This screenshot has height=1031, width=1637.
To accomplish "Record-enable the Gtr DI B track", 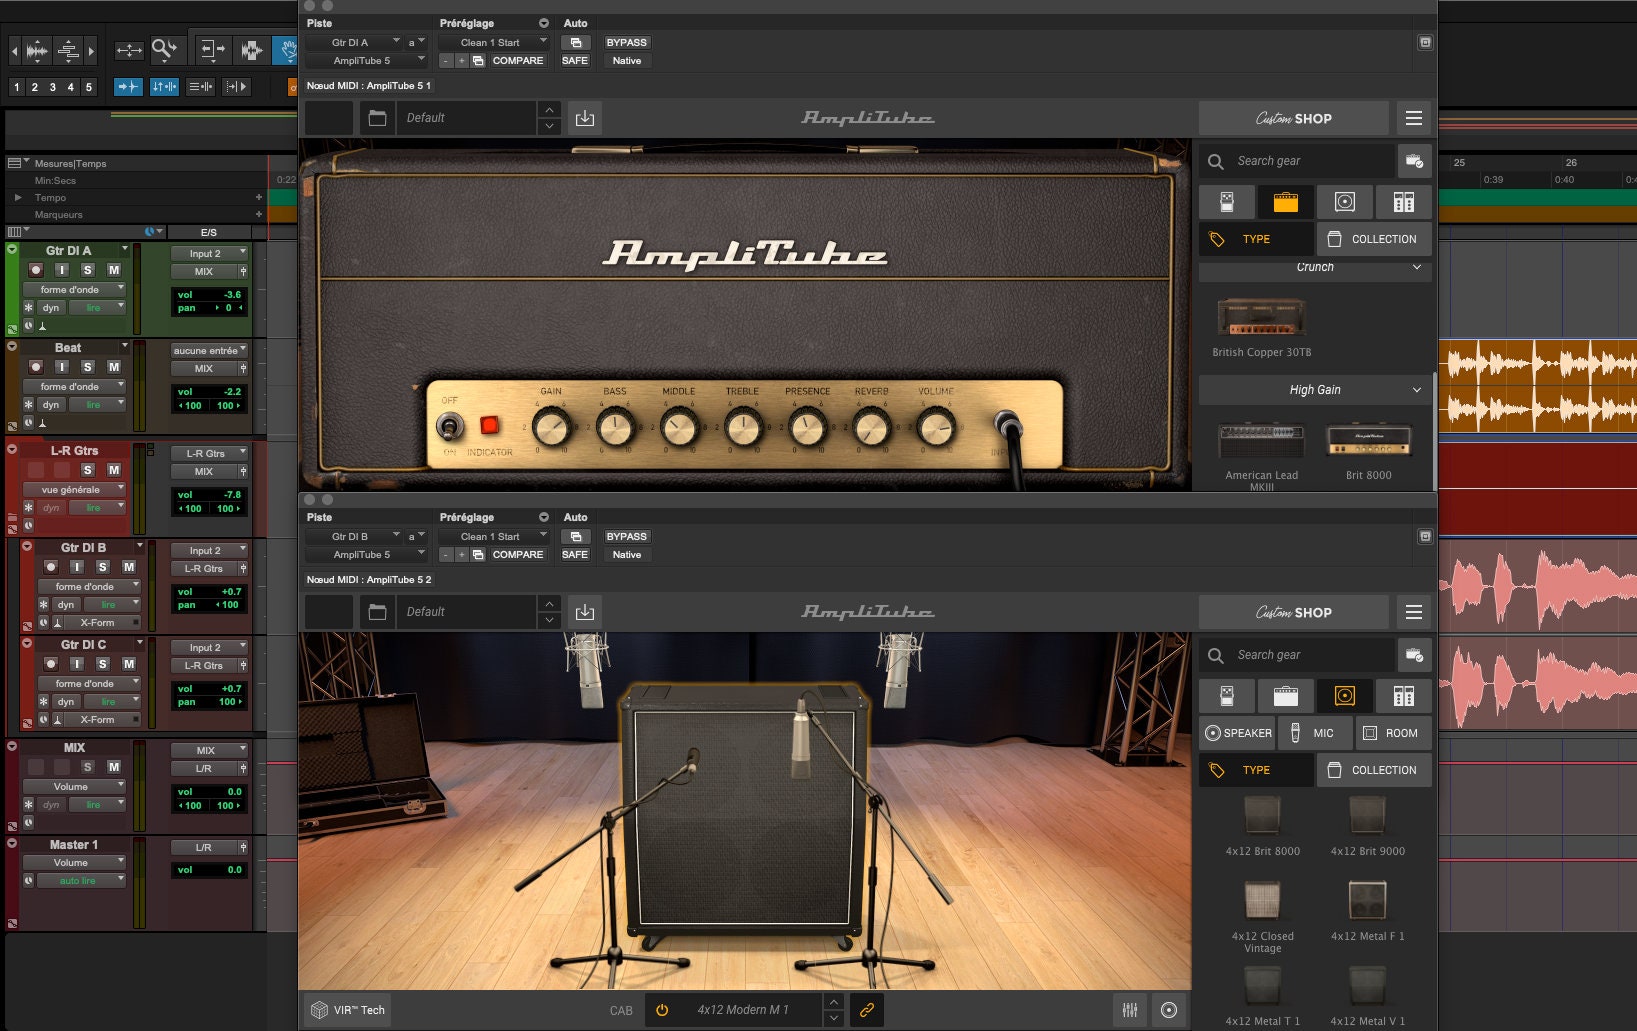I will [51, 567].
